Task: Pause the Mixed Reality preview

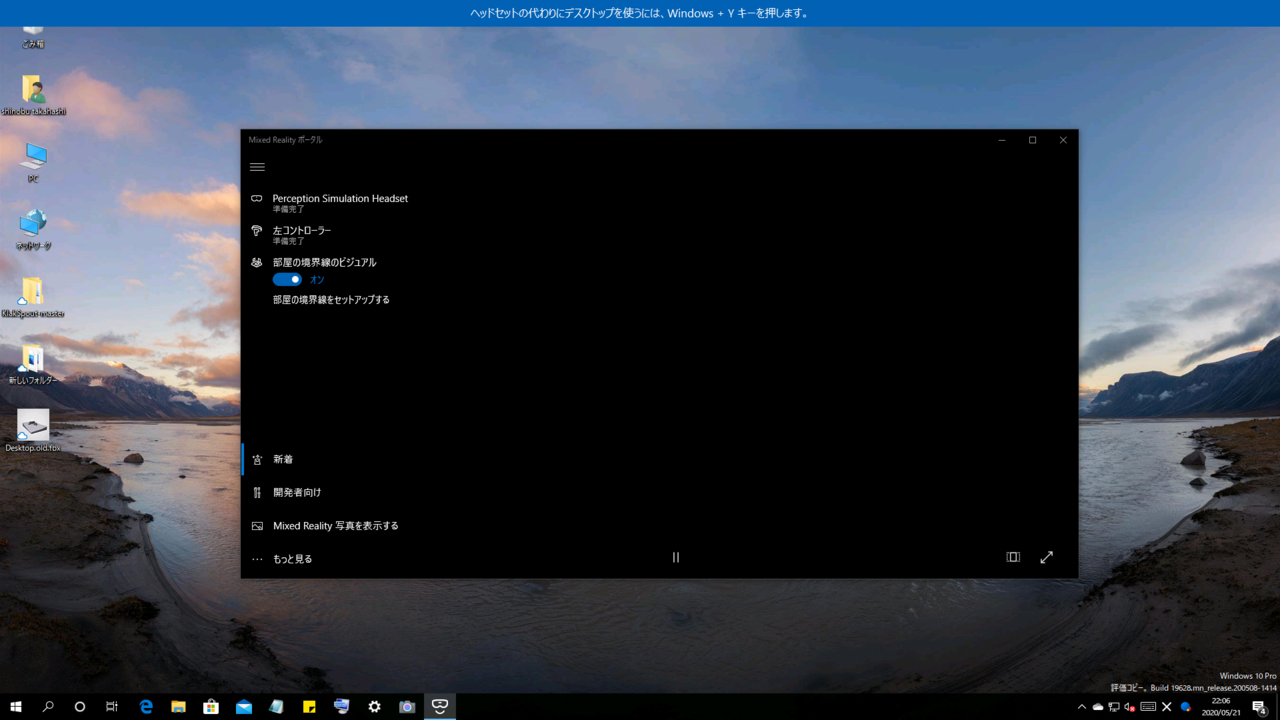Action: (676, 557)
